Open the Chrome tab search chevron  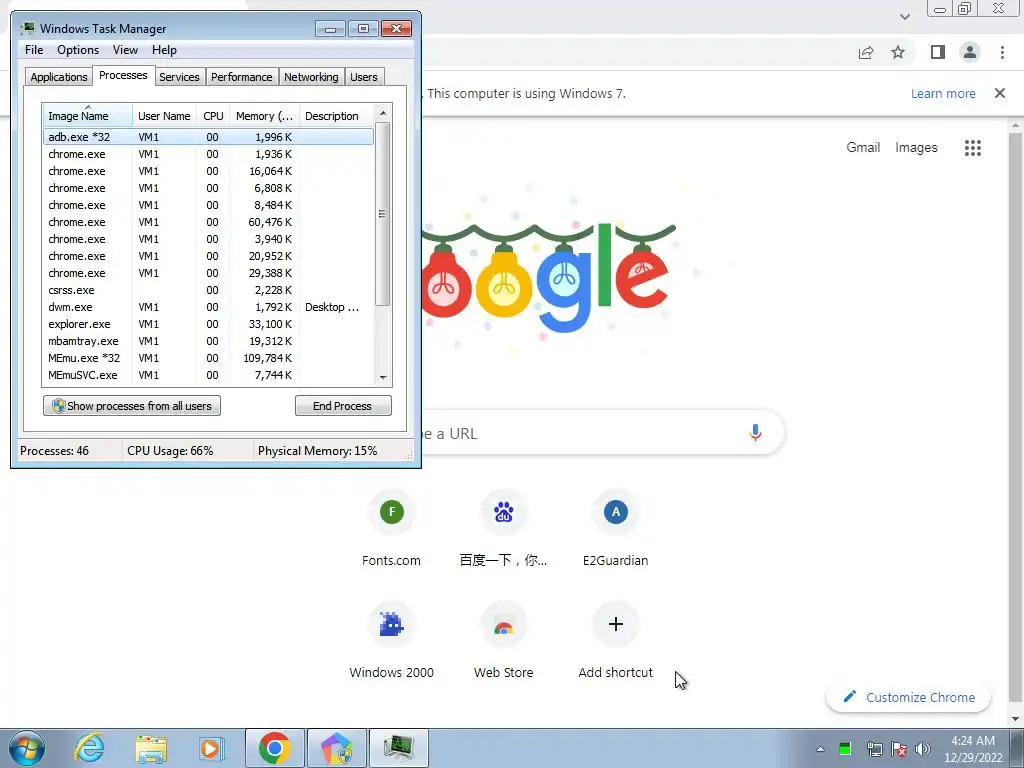click(x=904, y=17)
